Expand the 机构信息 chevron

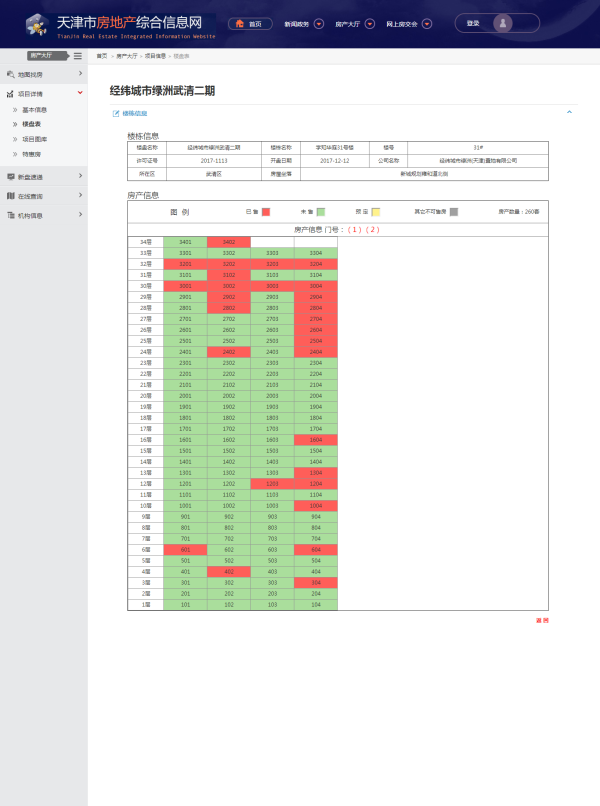click(x=80, y=214)
